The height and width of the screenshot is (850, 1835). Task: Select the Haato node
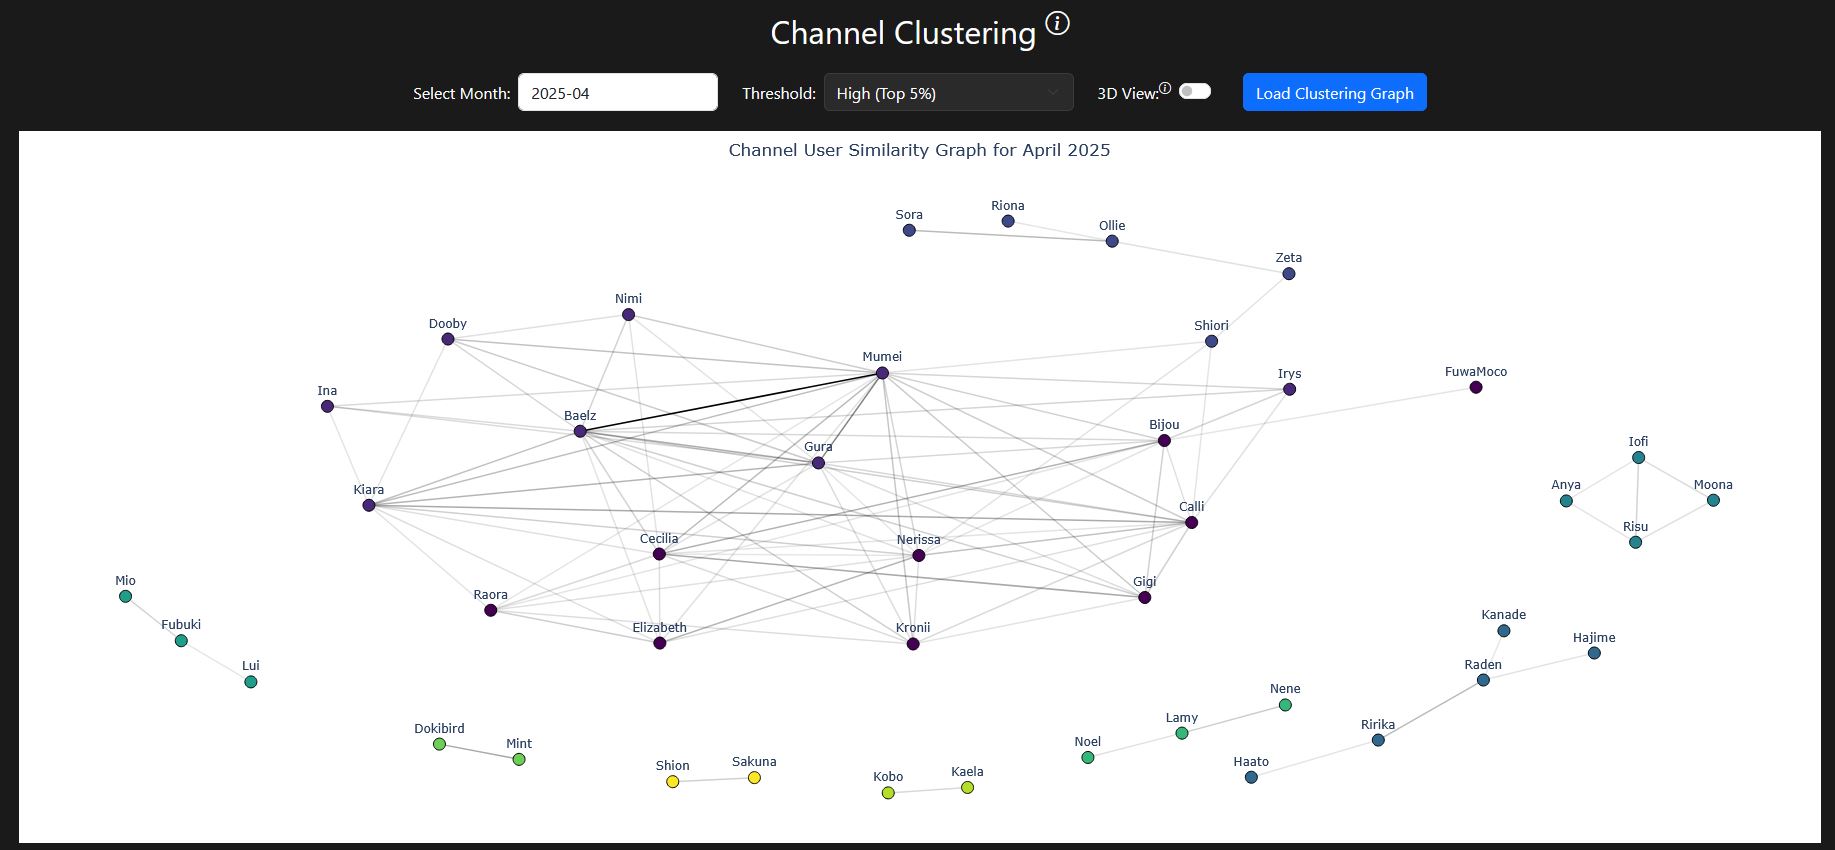pyautogui.click(x=1251, y=777)
